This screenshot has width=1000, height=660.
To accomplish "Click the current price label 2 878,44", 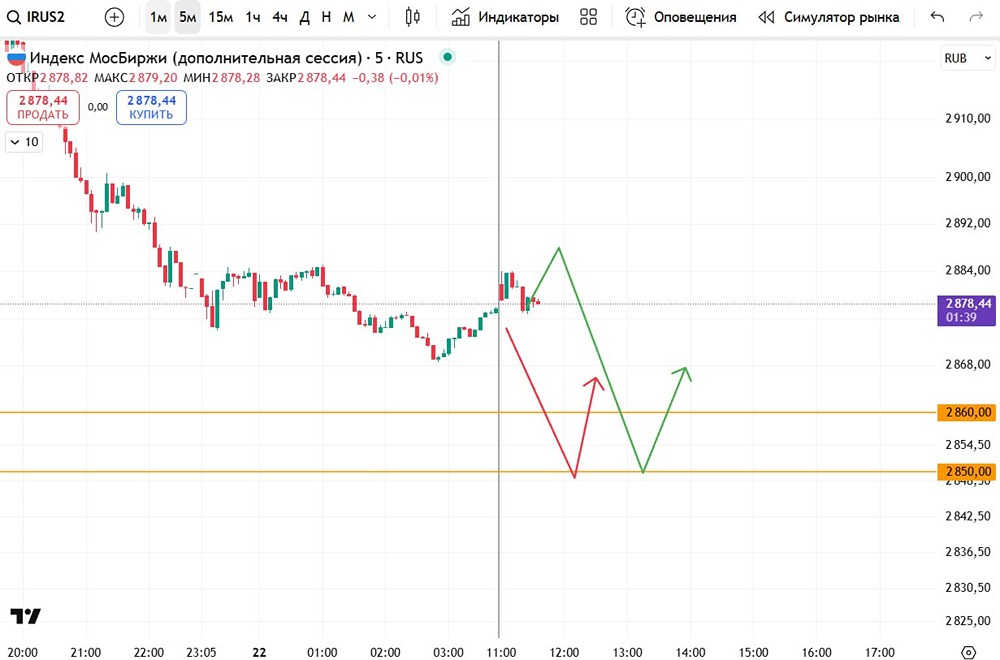I will click(x=966, y=310).
